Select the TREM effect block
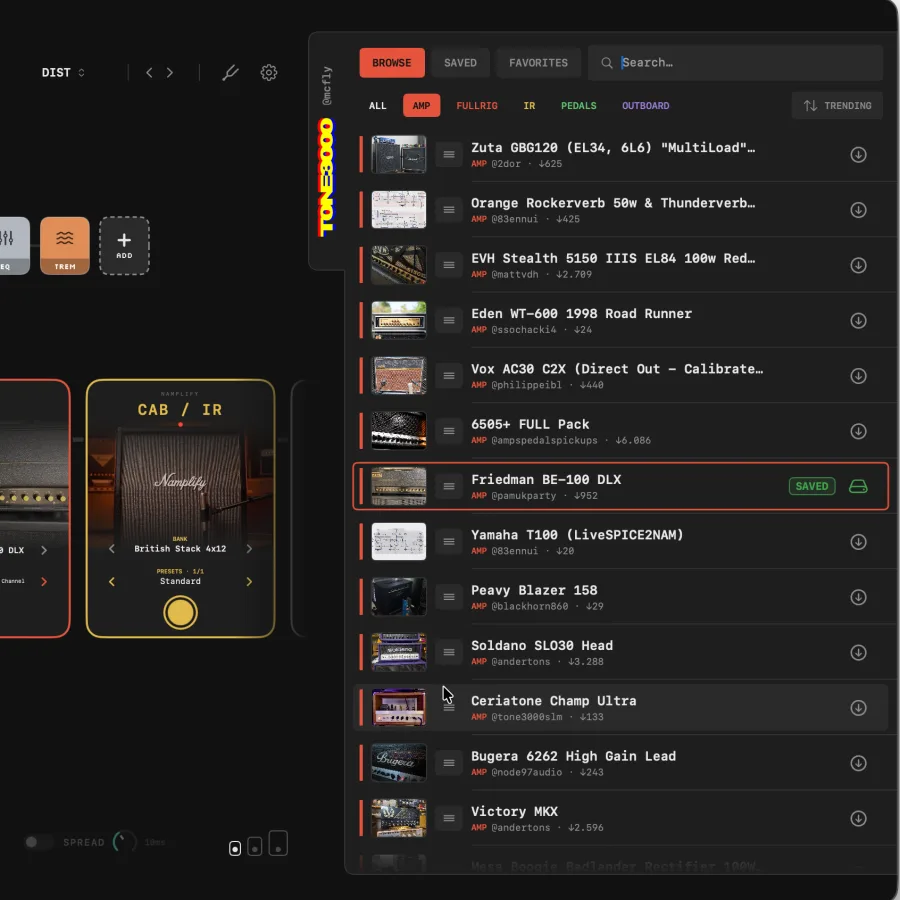 pos(65,246)
